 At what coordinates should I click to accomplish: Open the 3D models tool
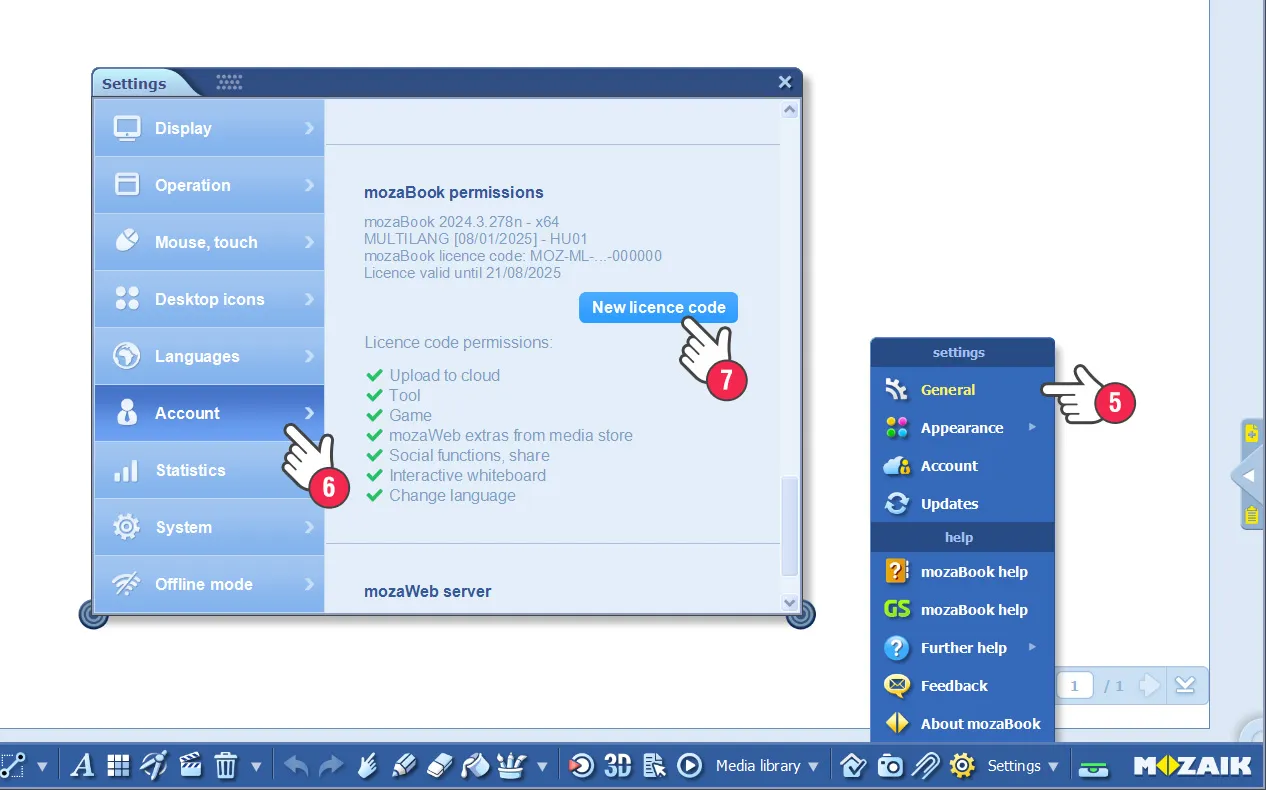click(617, 766)
